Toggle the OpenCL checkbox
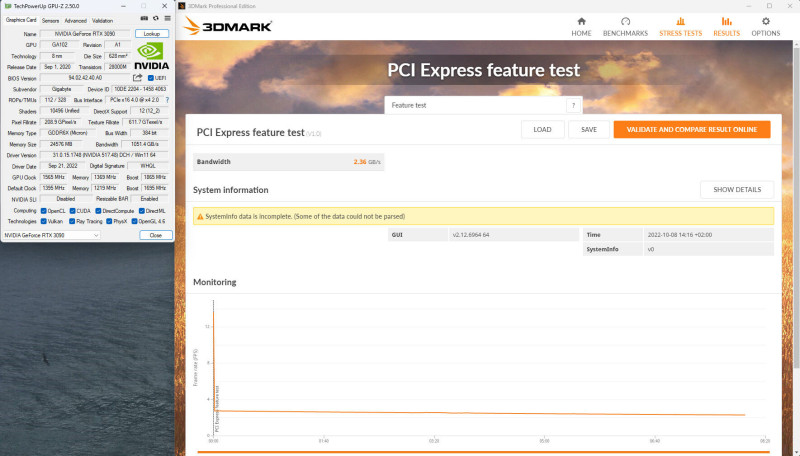 (43, 211)
